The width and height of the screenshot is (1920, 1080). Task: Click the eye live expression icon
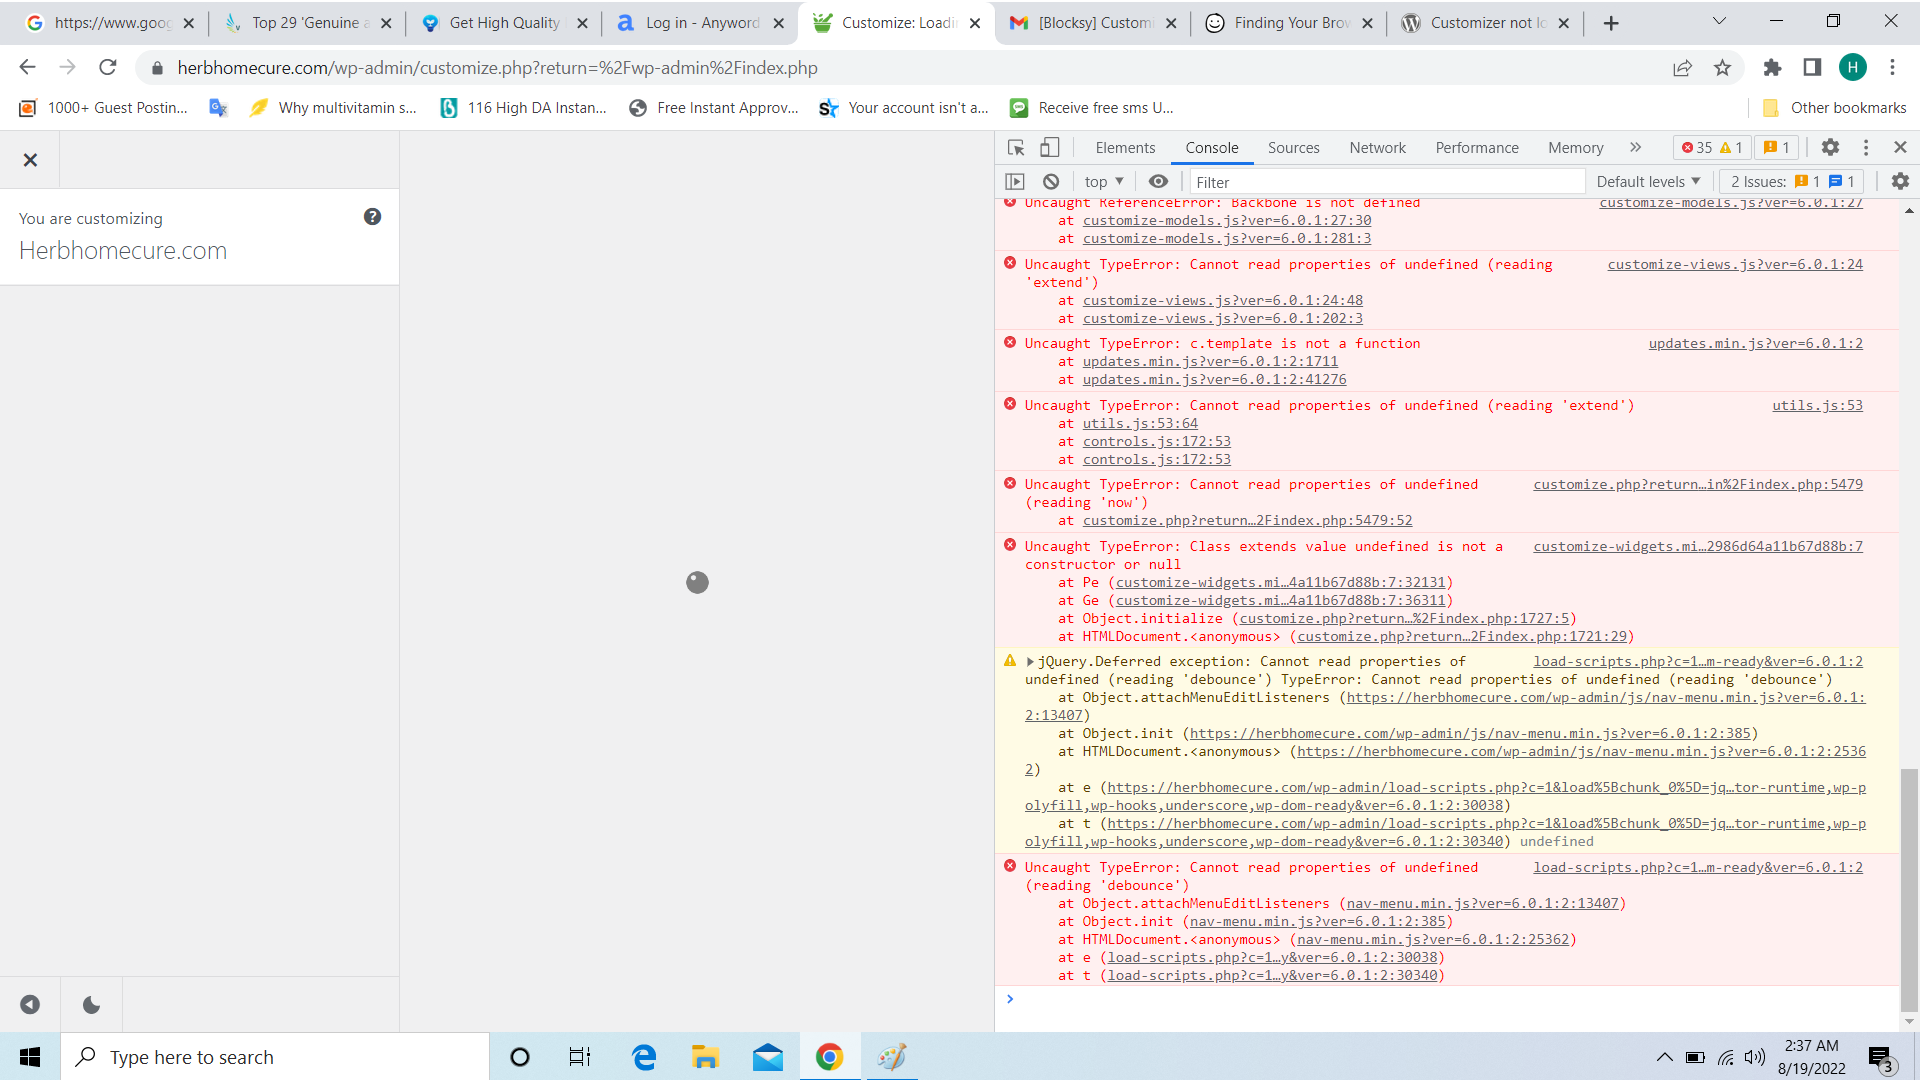coord(1158,182)
